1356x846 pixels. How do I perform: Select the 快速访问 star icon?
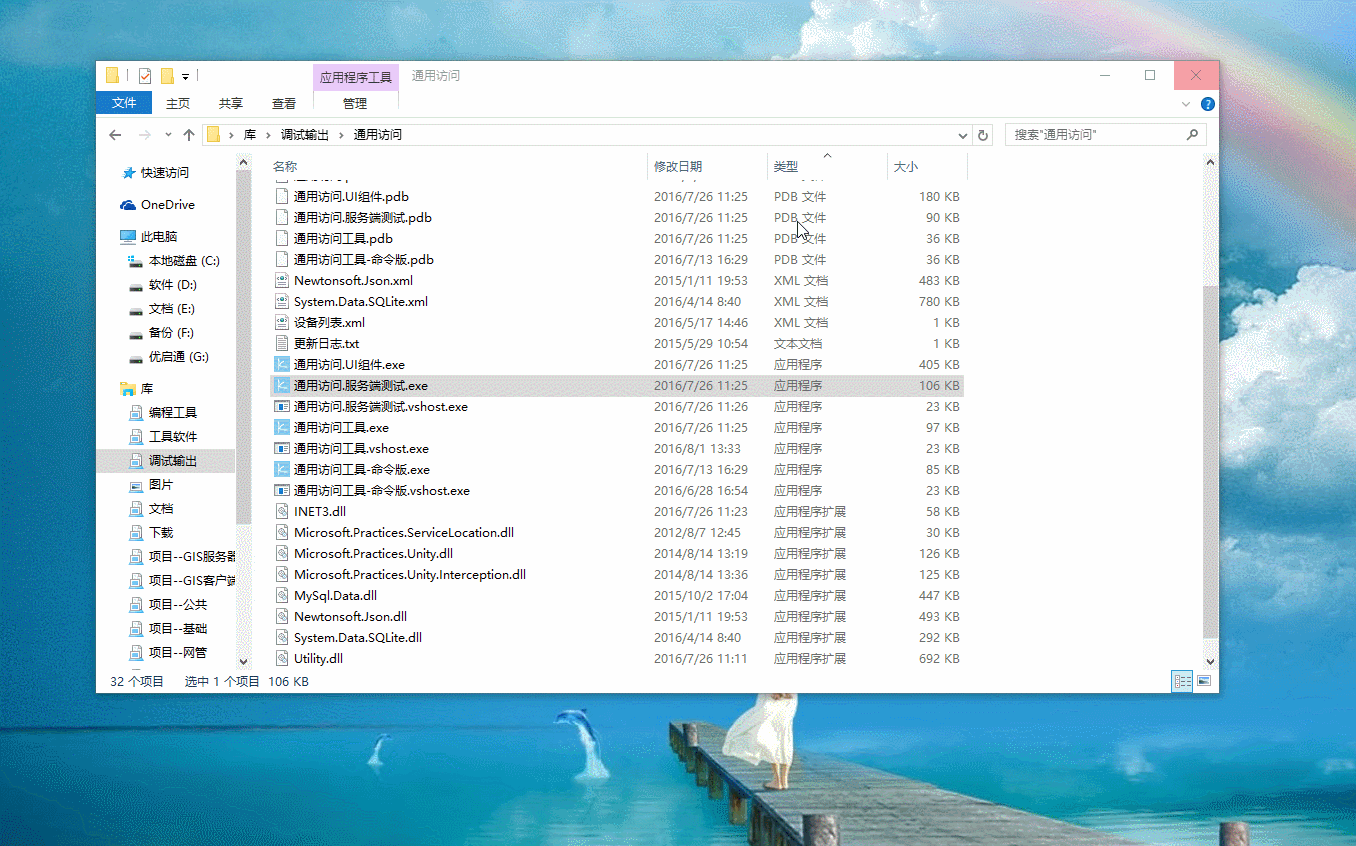(x=128, y=173)
